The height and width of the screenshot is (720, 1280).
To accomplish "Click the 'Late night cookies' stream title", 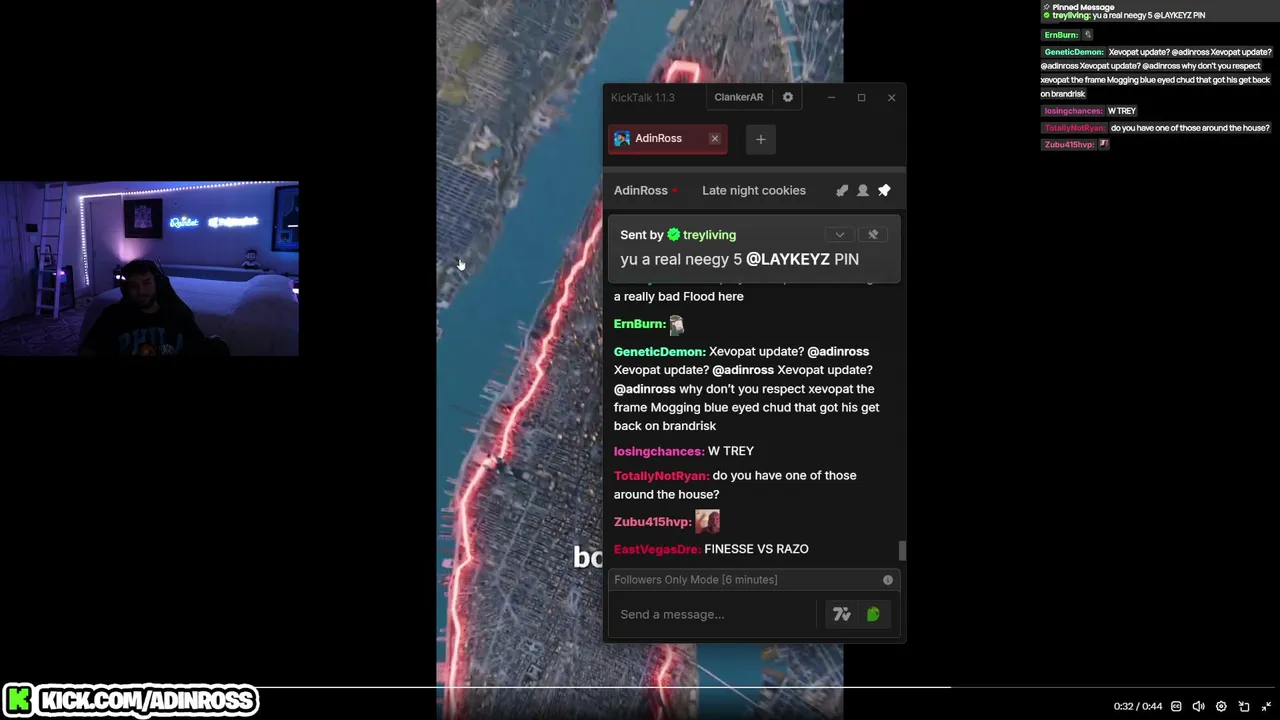I will pyautogui.click(x=754, y=190).
